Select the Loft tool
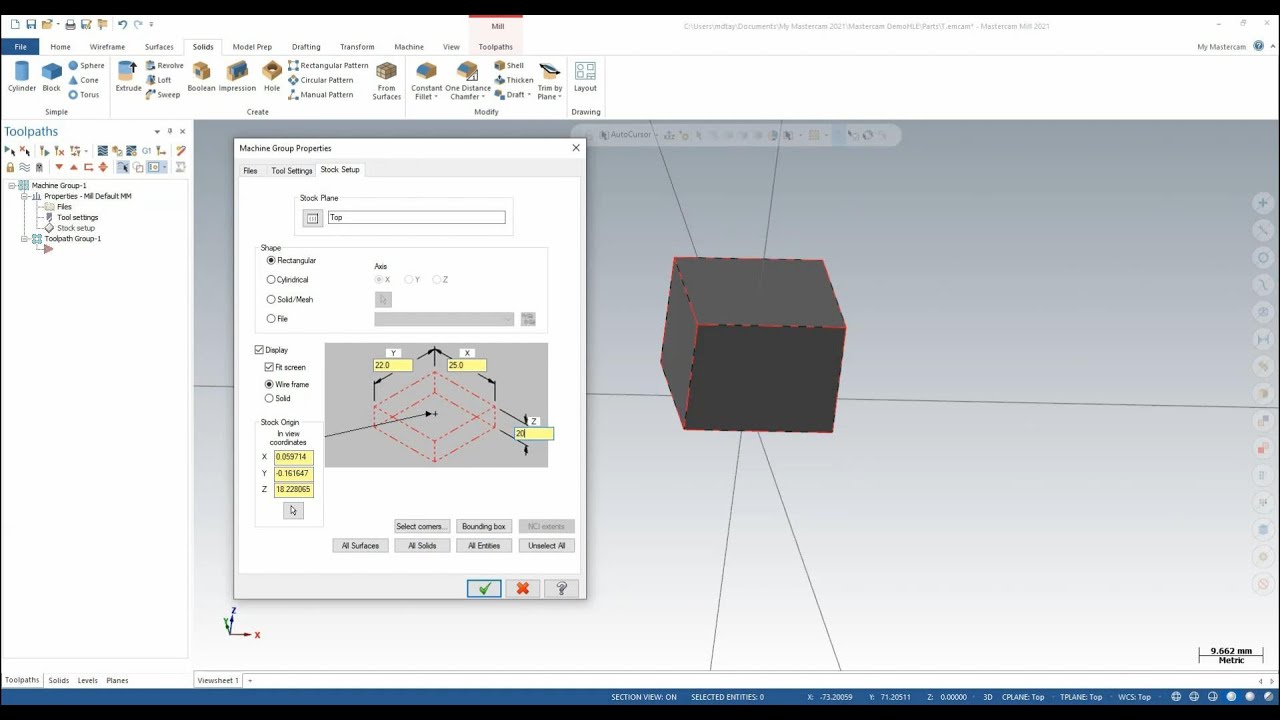The width and height of the screenshot is (1280, 720). tap(158, 80)
